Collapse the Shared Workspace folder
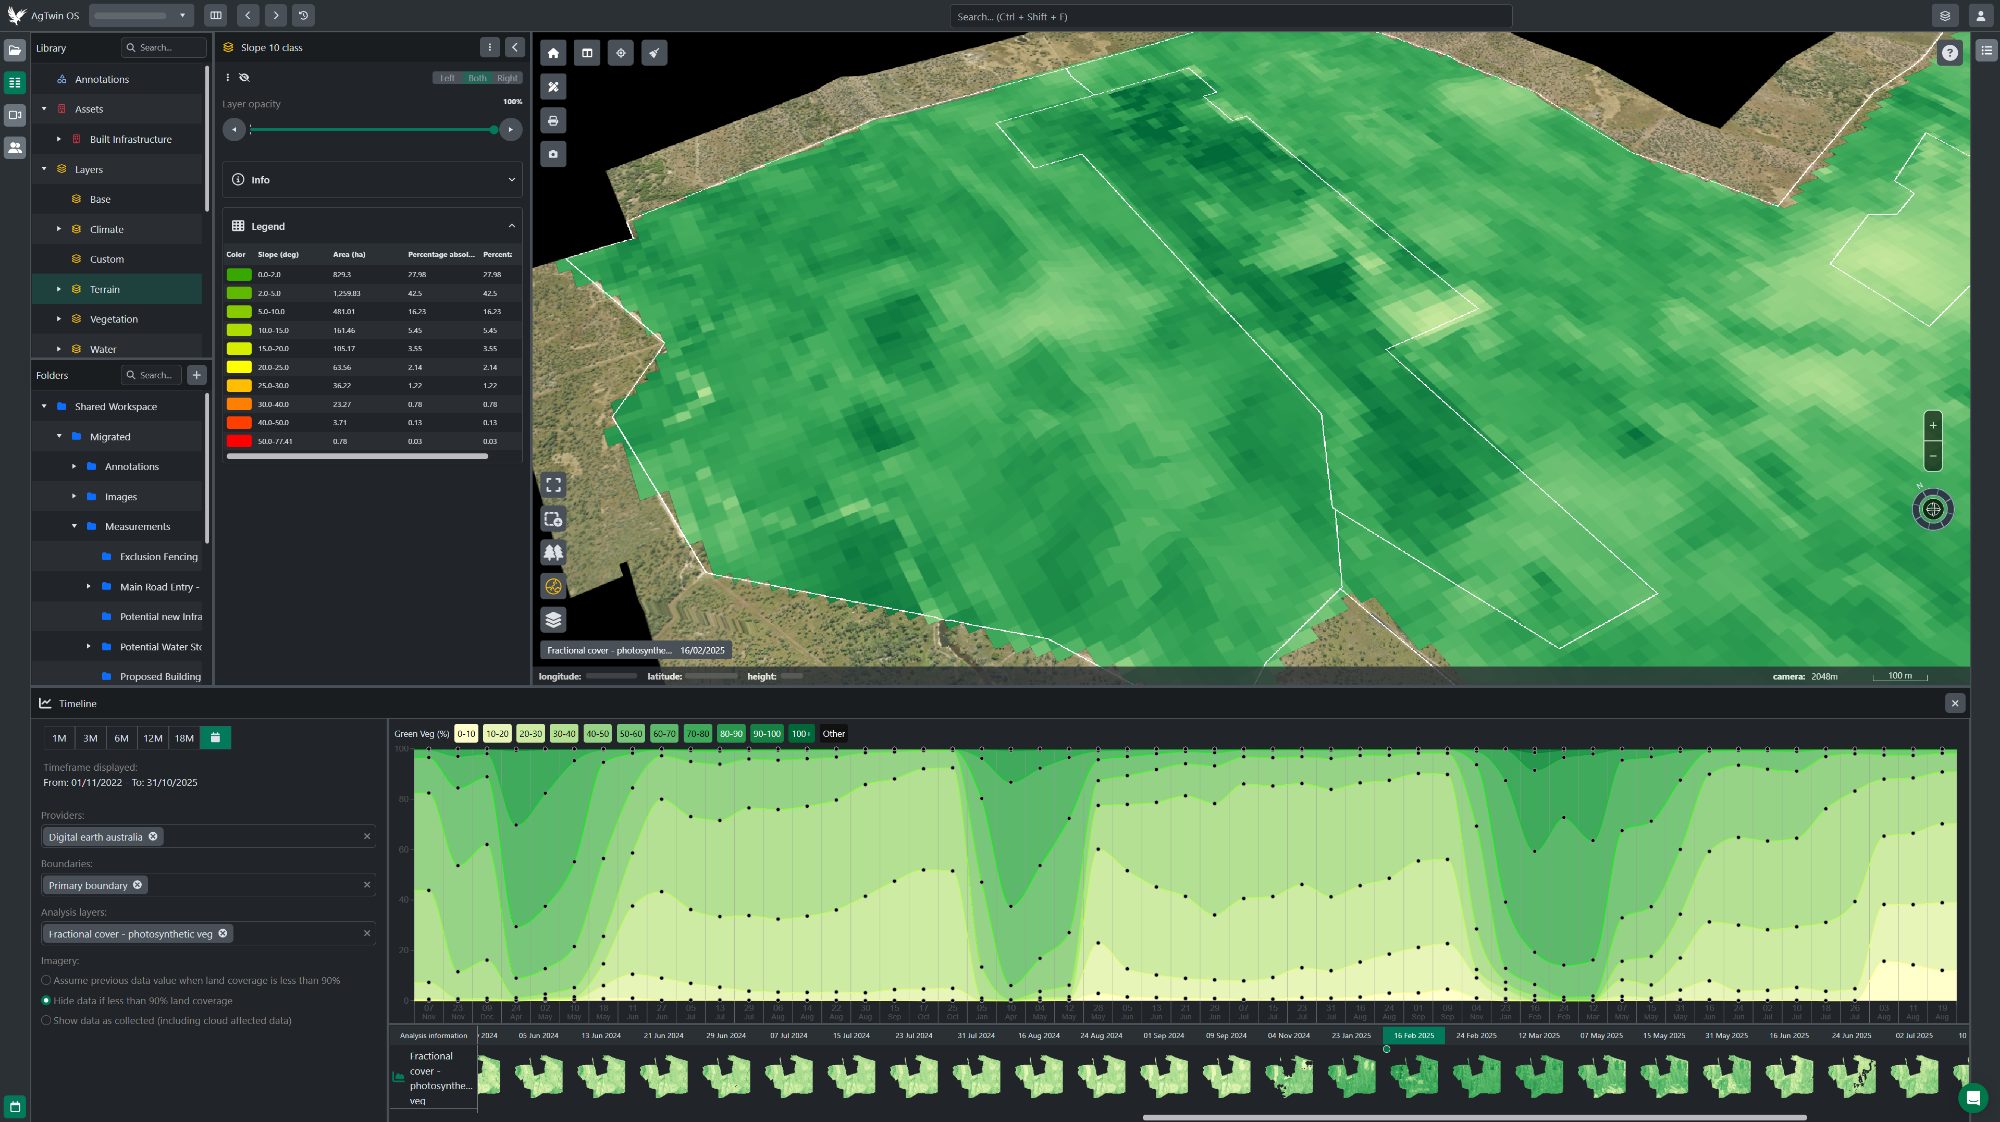Viewport: 2000px width, 1122px height. click(x=44, y=407)
